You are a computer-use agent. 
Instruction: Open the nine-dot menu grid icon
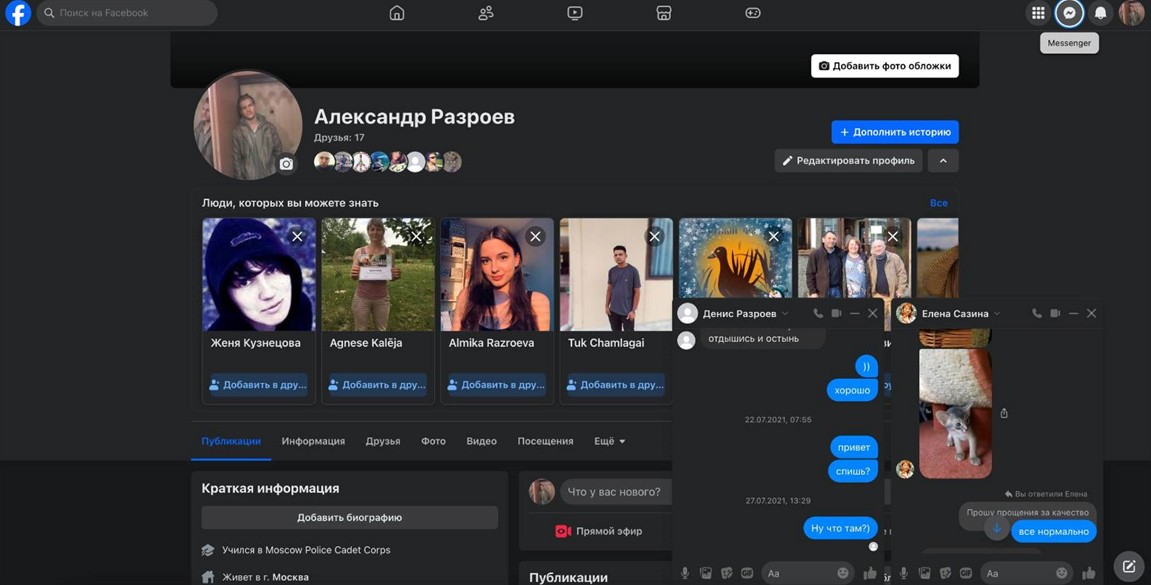click(1038, 13)
